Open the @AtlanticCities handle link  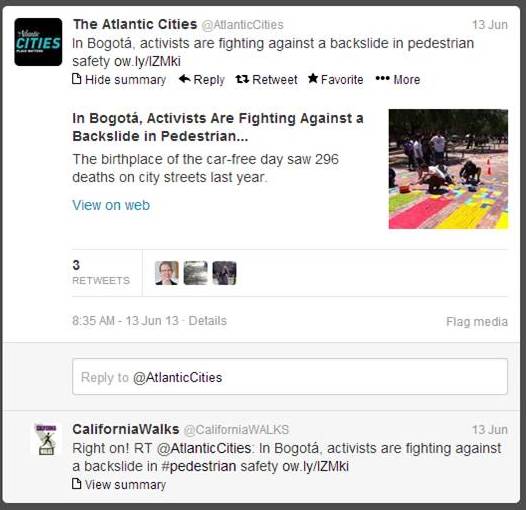pos(242,25)
